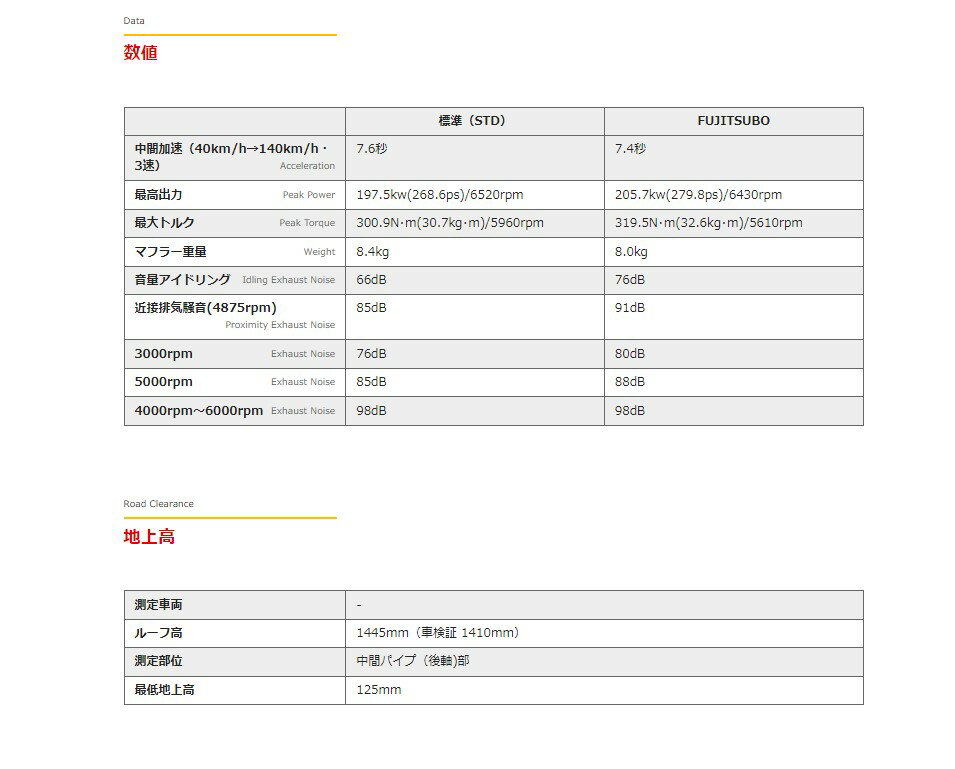
Task: Select the 125mm minimum ground clearance value
Action: [x=379, y=690]
